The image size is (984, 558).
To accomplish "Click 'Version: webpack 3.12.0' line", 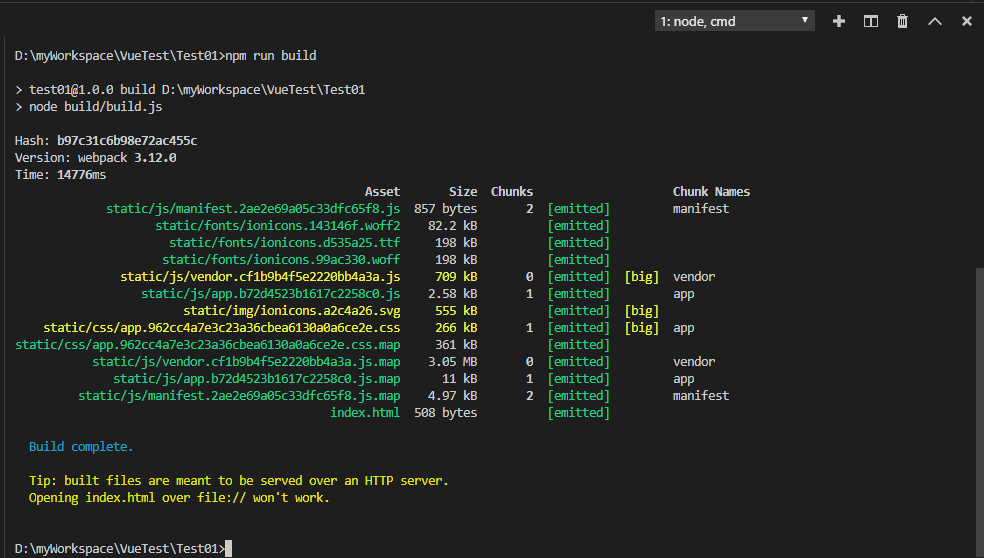I will 95,158.
